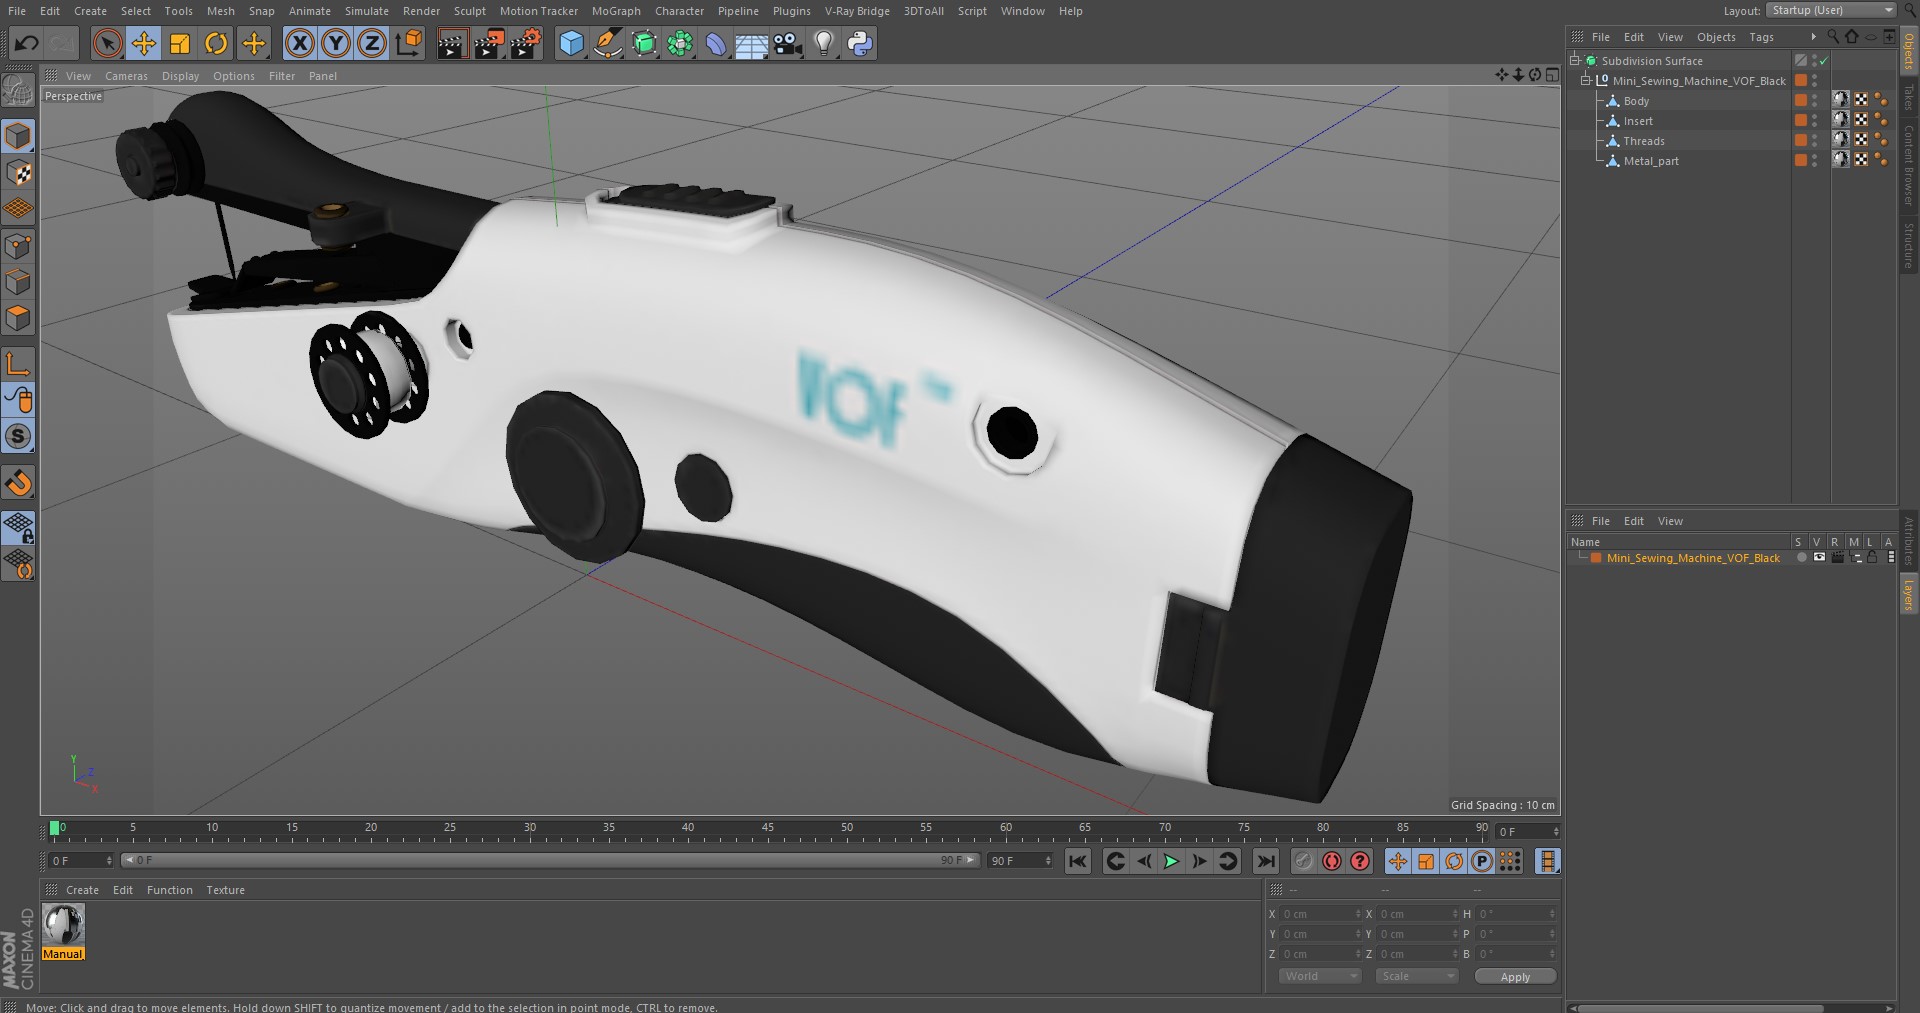Image resolution: width=1920 pixels, height=1013 pixels.
Task: Click the timeline preview range slider
Action: [x=550, y=860]
